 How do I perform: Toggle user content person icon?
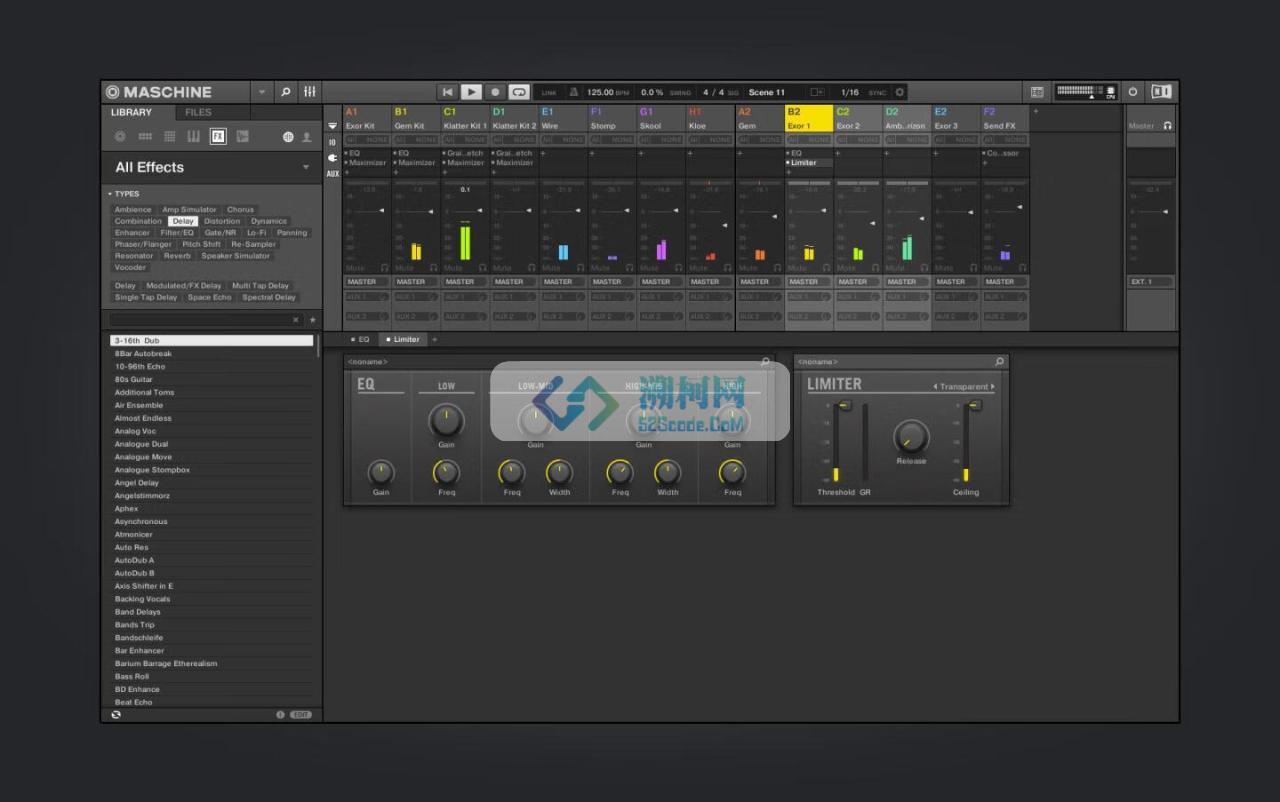307,137
